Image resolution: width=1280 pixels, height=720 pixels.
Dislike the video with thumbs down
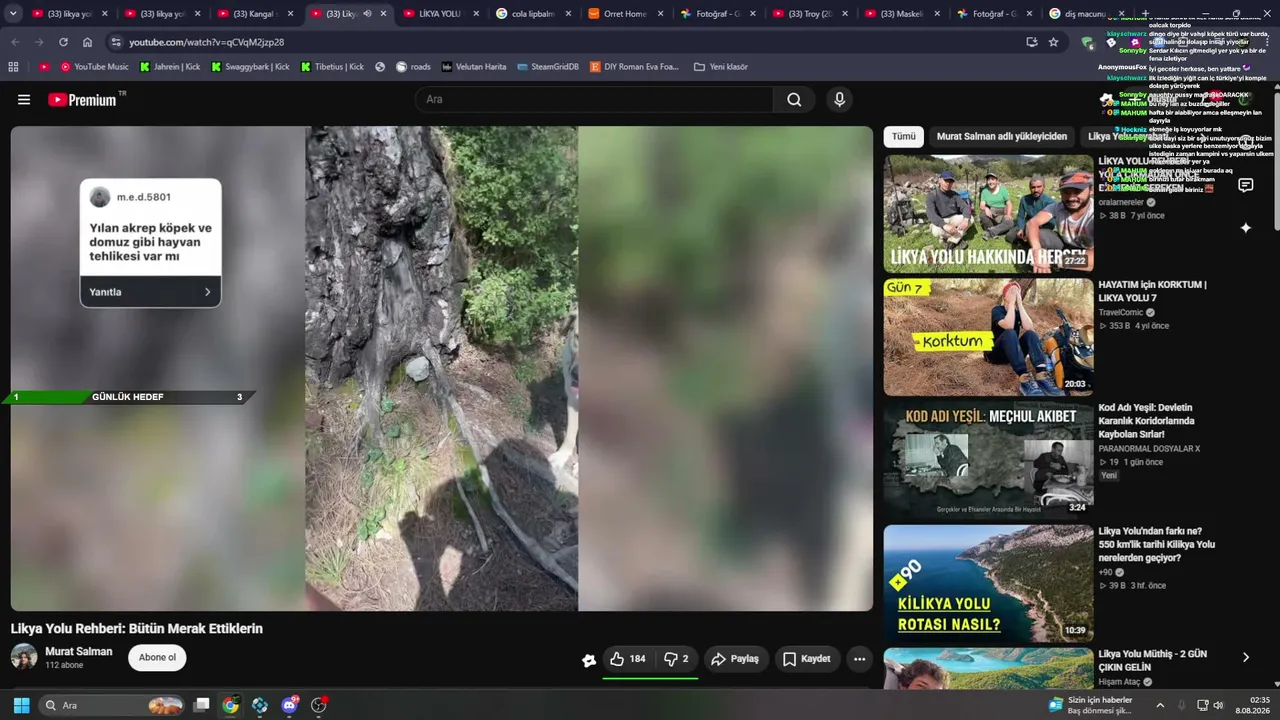point(677,659)
